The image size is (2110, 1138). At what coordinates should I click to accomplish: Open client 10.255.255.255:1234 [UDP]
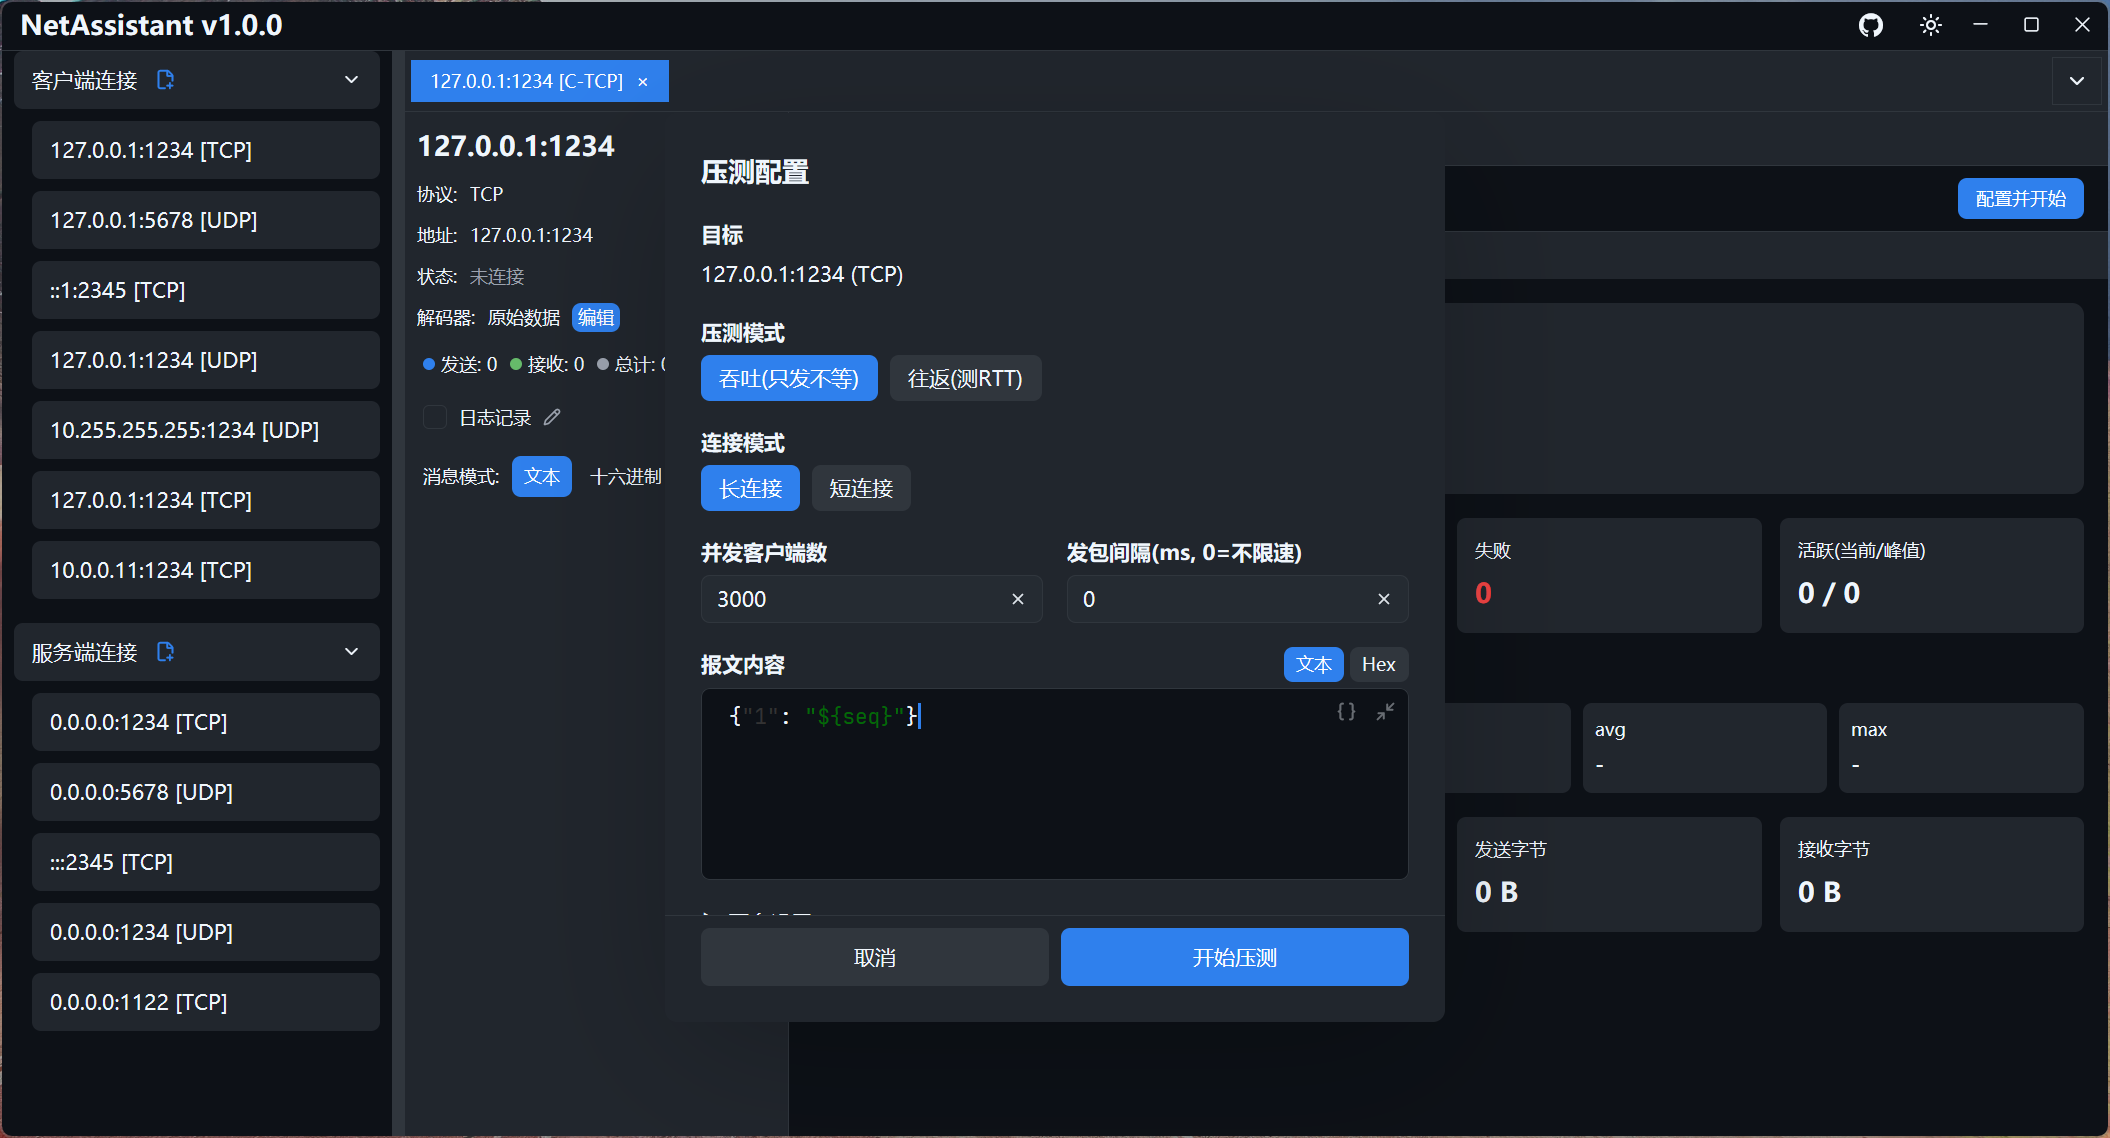[206, 430]
